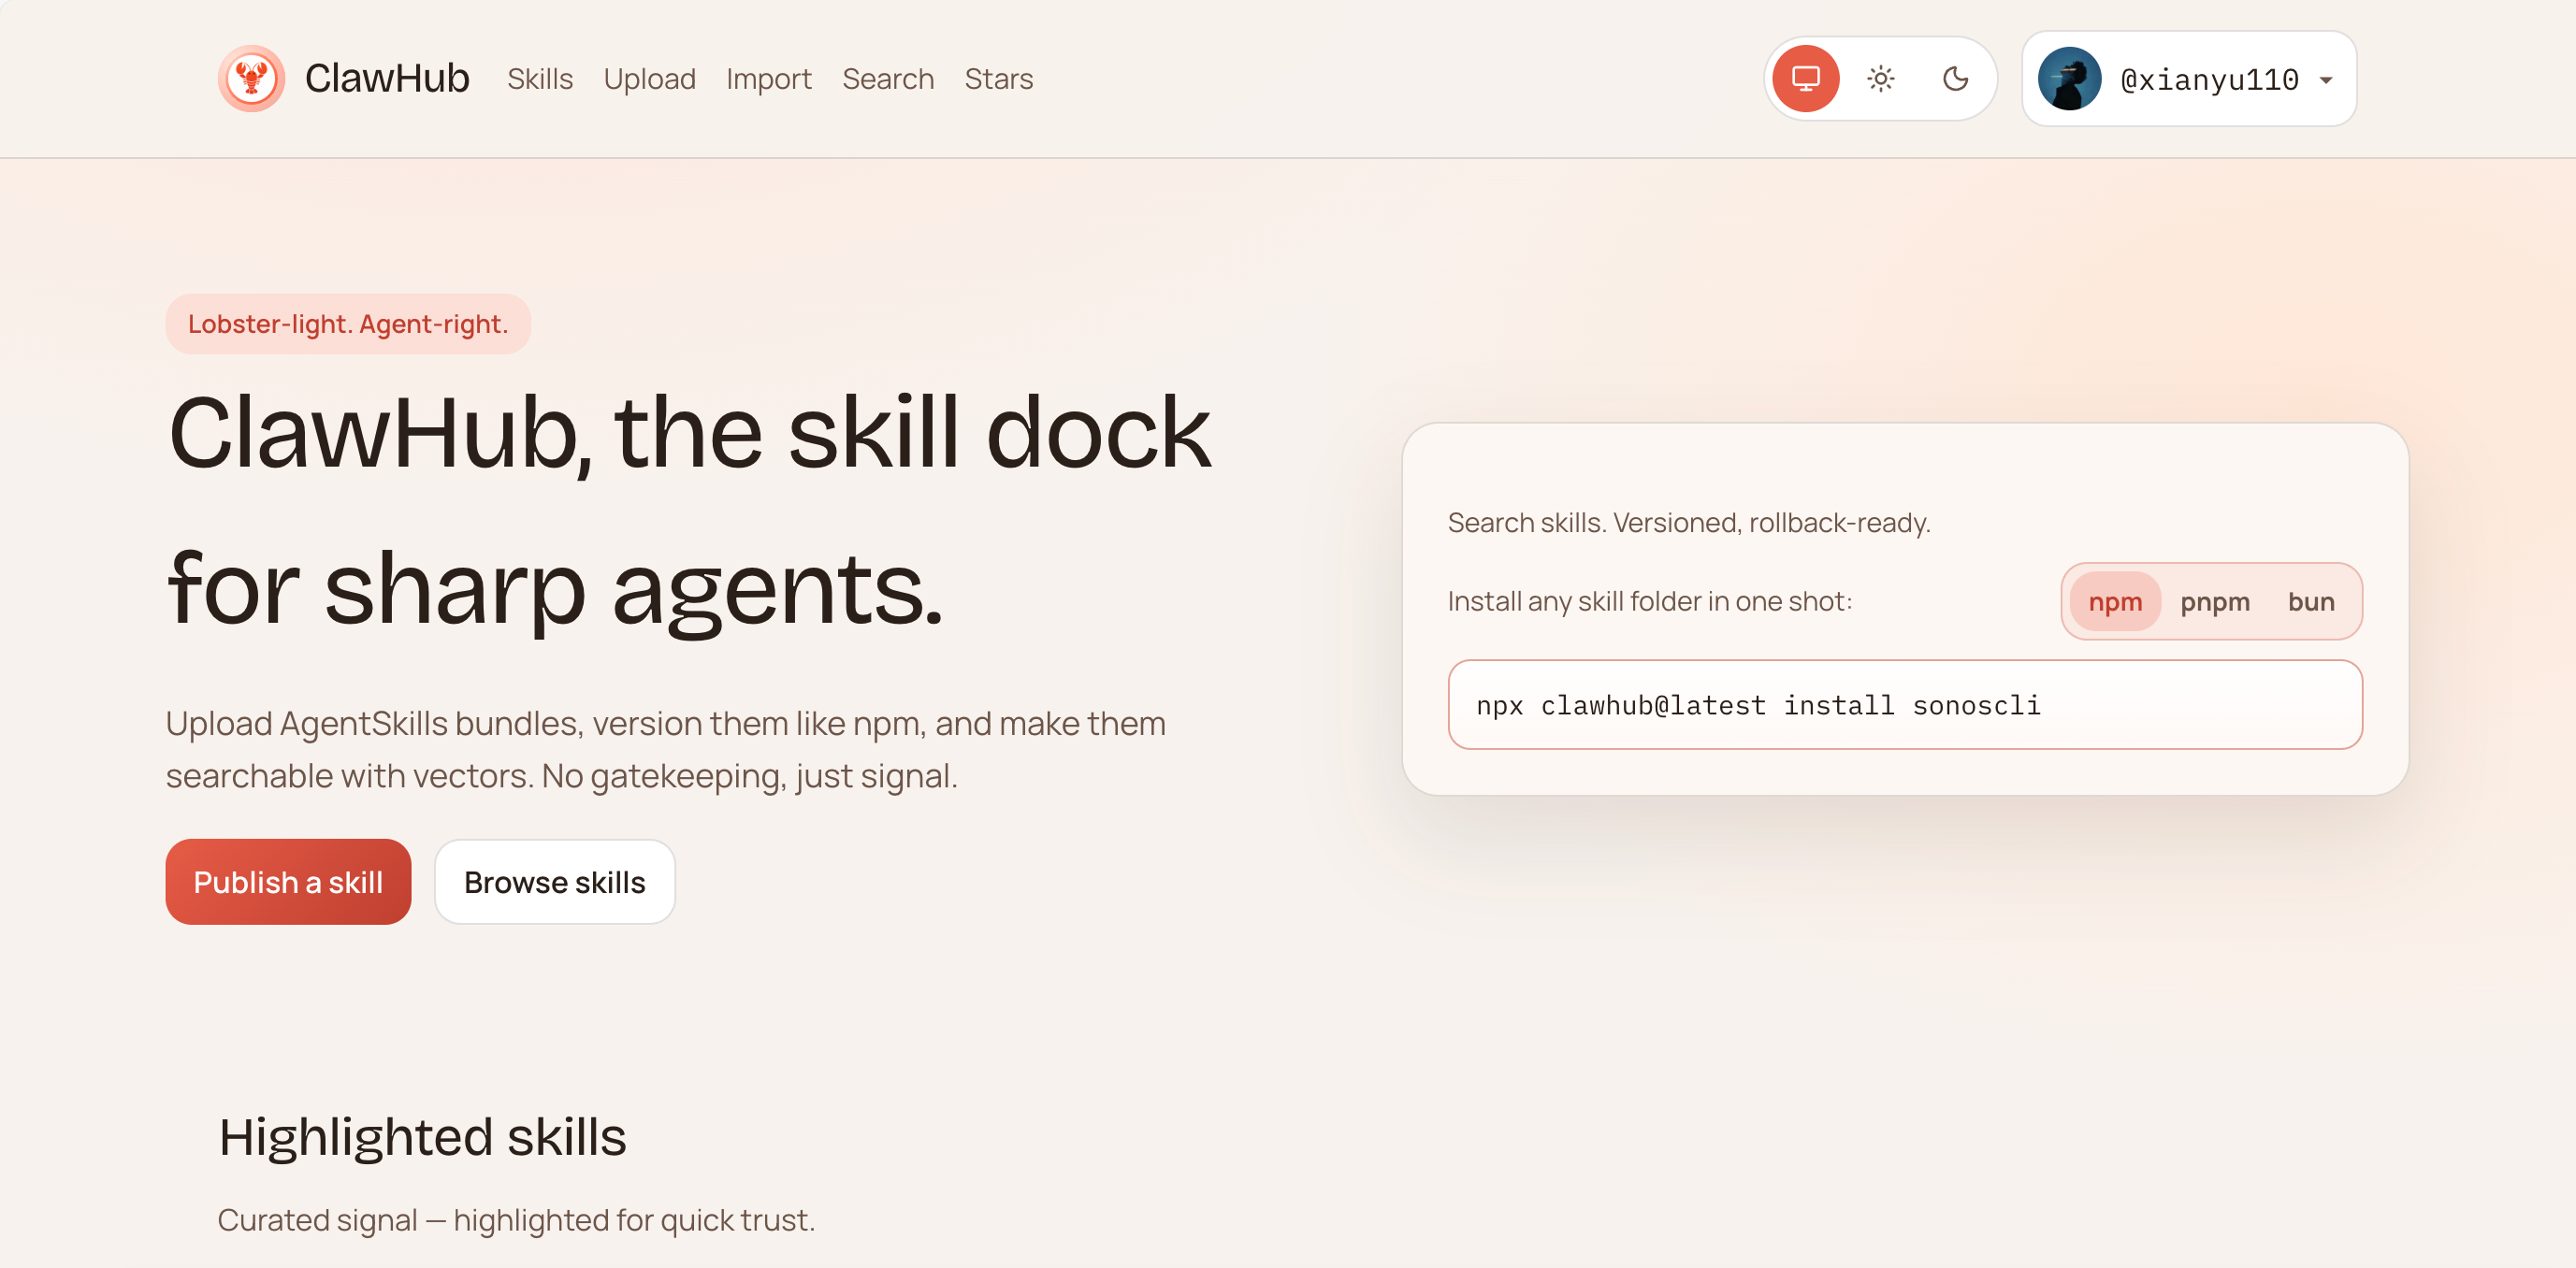This screenshot has height=1268, width=2576.
Task: Click the ClawHub lobster logo icon
Action: [251, 78]
